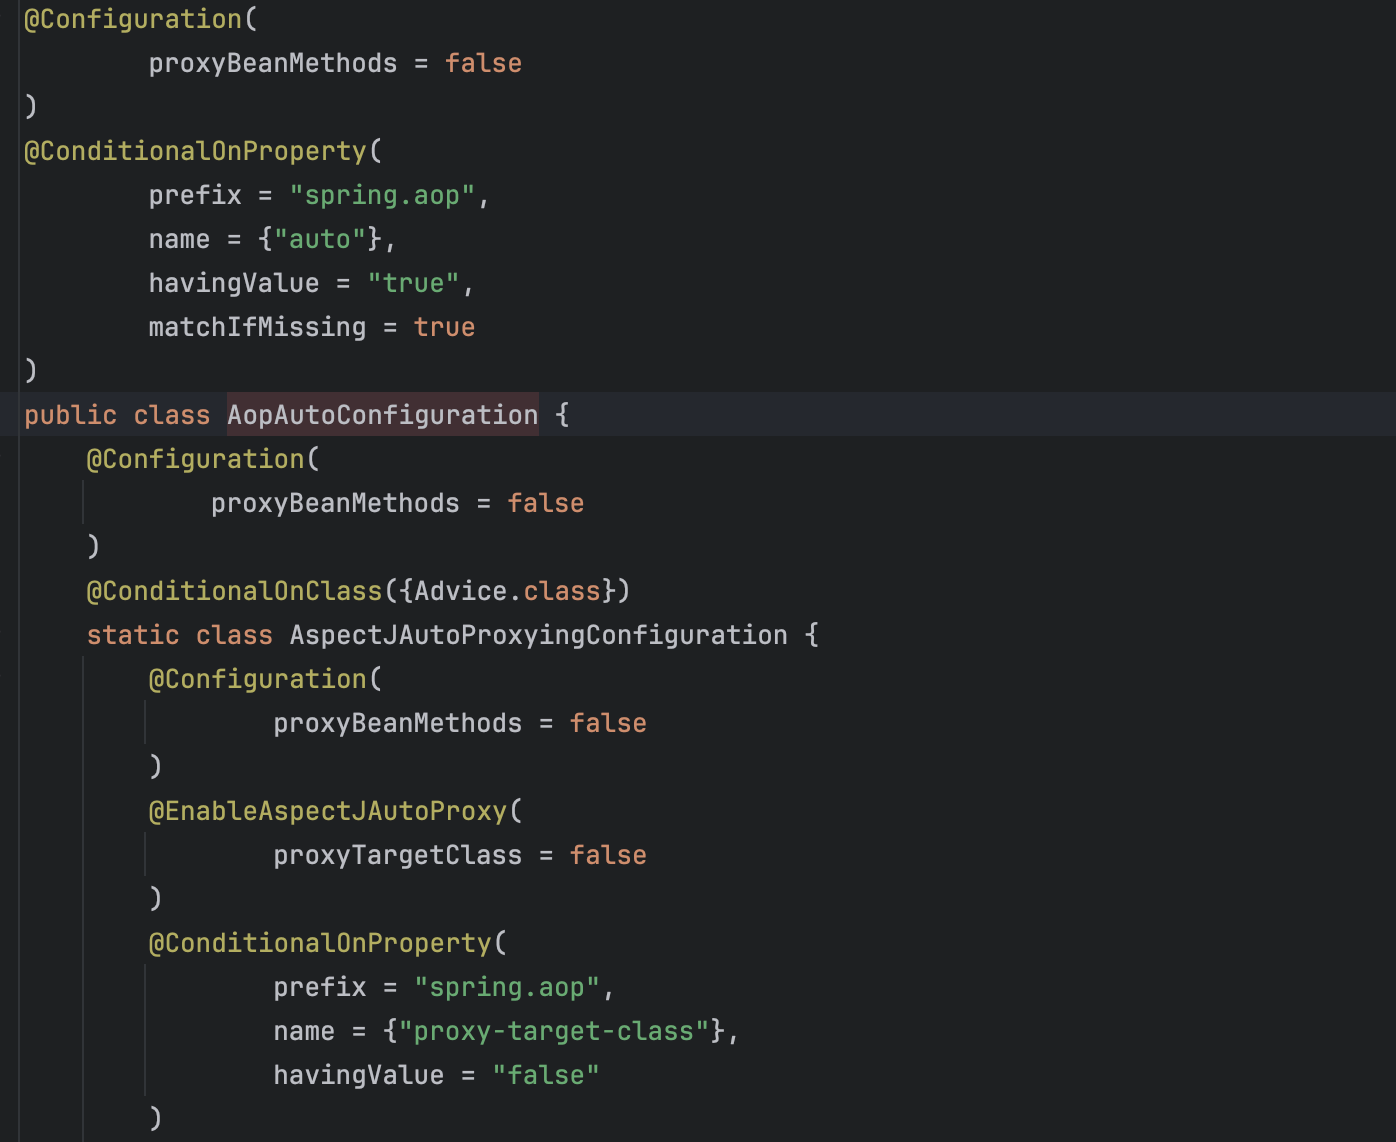Click the @Configuration annotation on the first line
The height and width of the screenshot is (1142, 1396).
pyautogui.click(x=132, y=19)
